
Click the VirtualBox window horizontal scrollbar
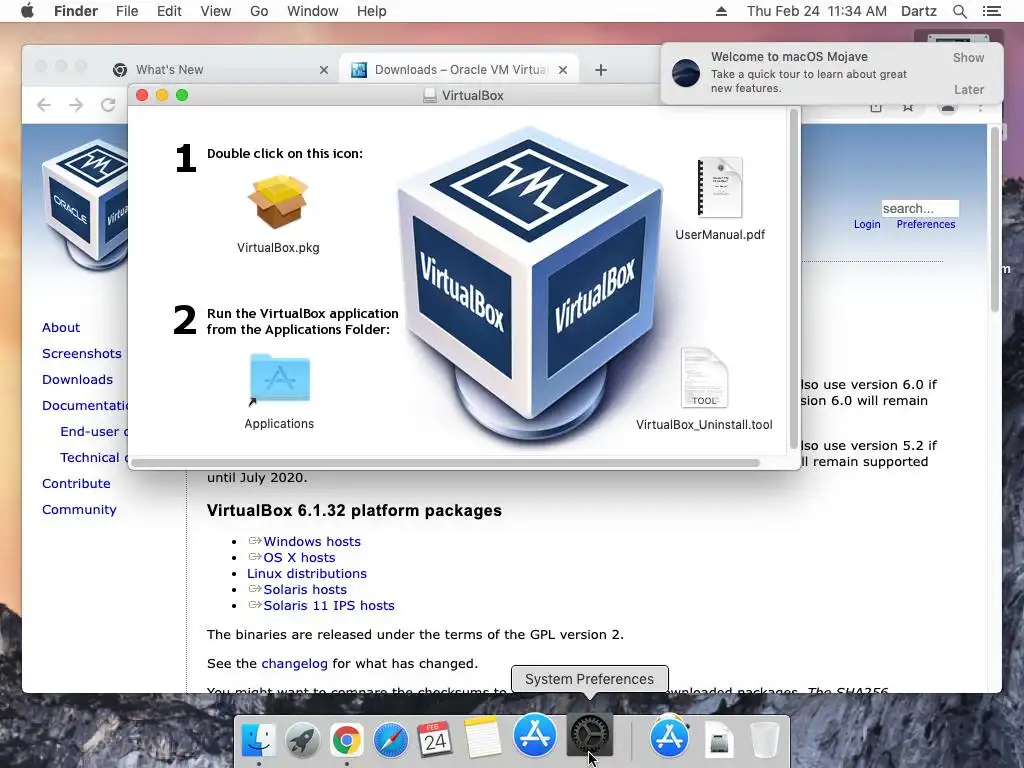click(x=445, y=463)
